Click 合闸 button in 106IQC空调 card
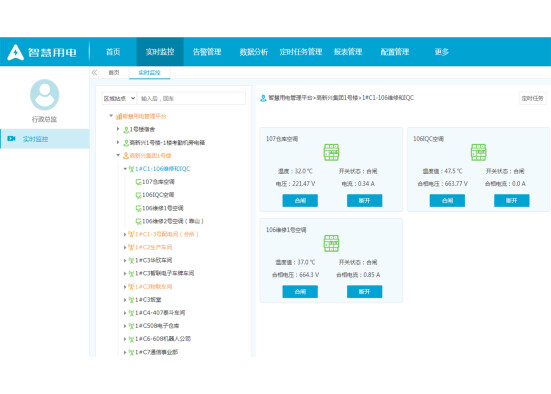This screenshot has height=394, width=551. pos(447,201)
